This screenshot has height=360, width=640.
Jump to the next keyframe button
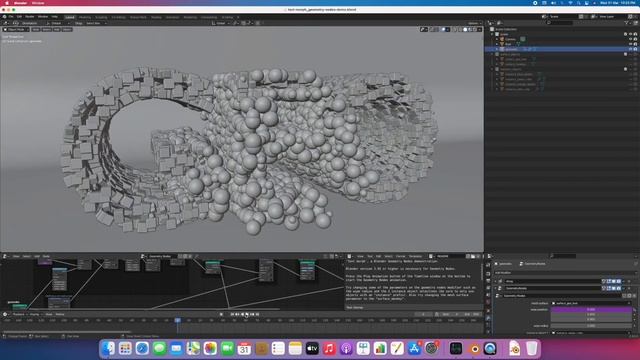[252, 314]
